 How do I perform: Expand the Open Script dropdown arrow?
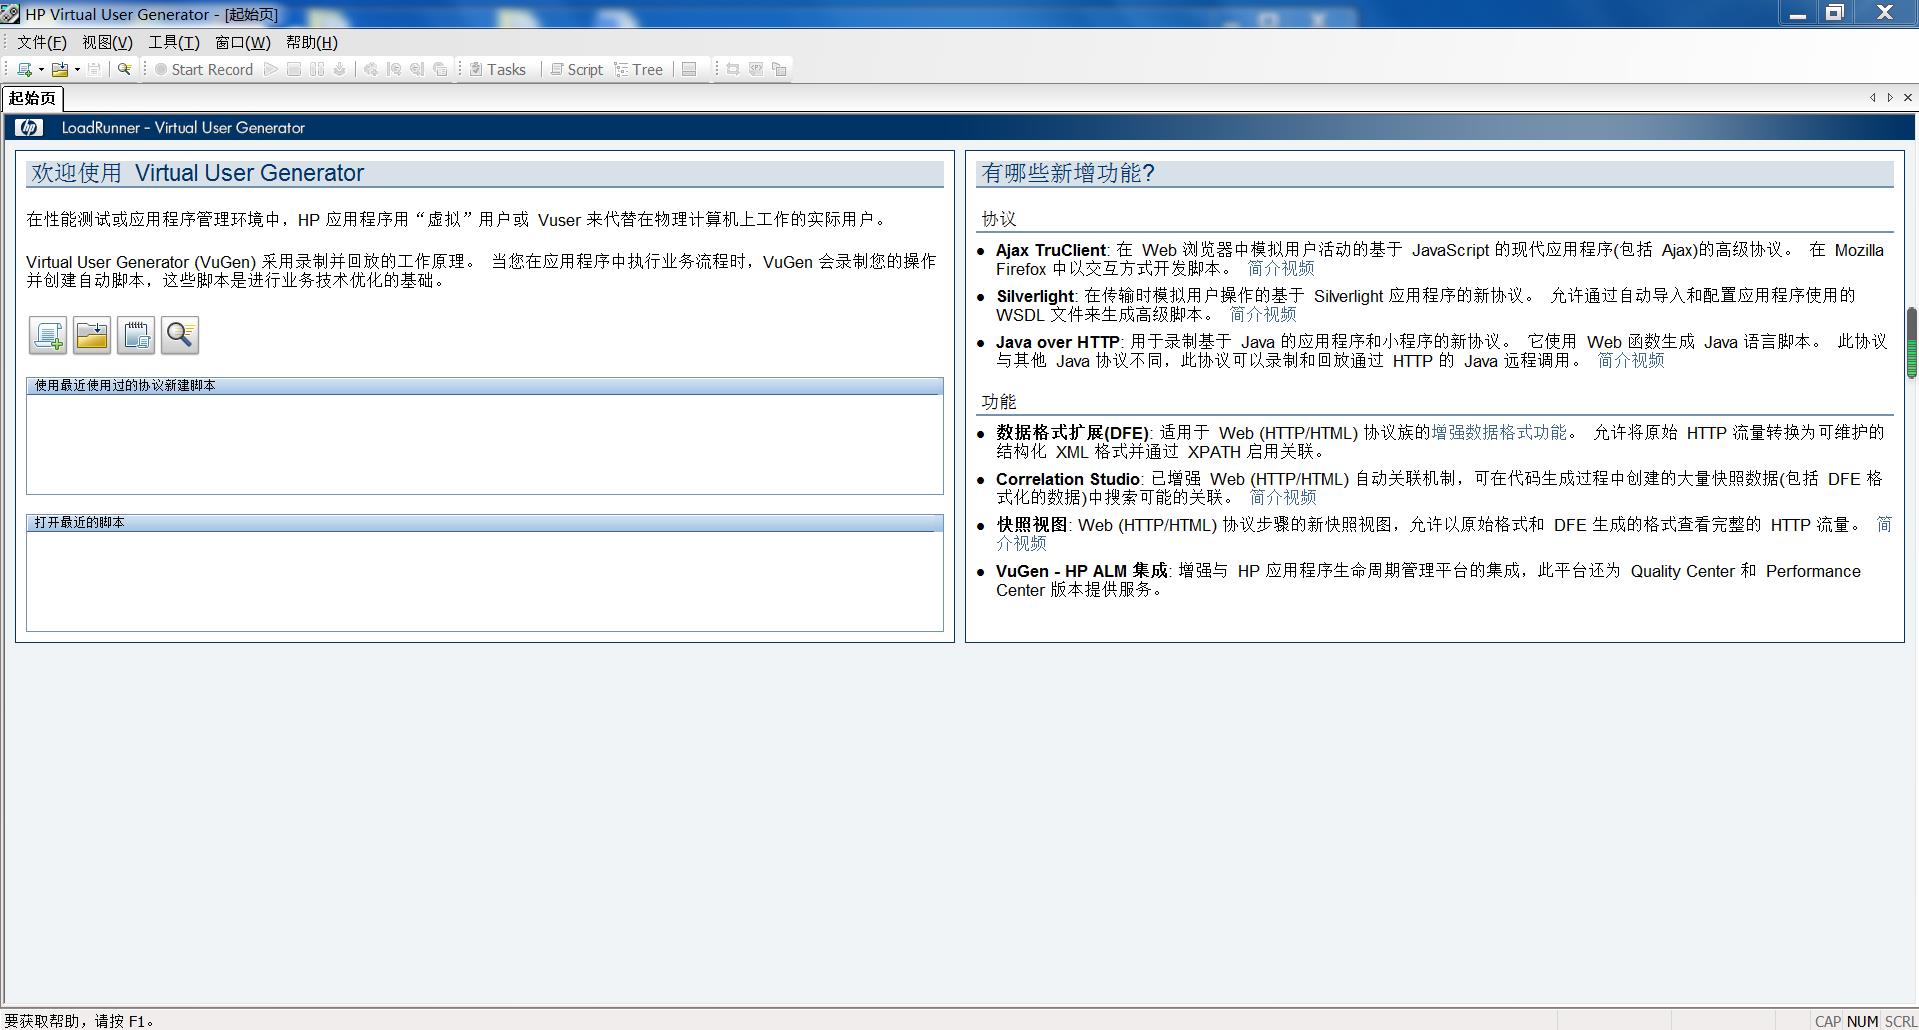[x=77, y=69]
